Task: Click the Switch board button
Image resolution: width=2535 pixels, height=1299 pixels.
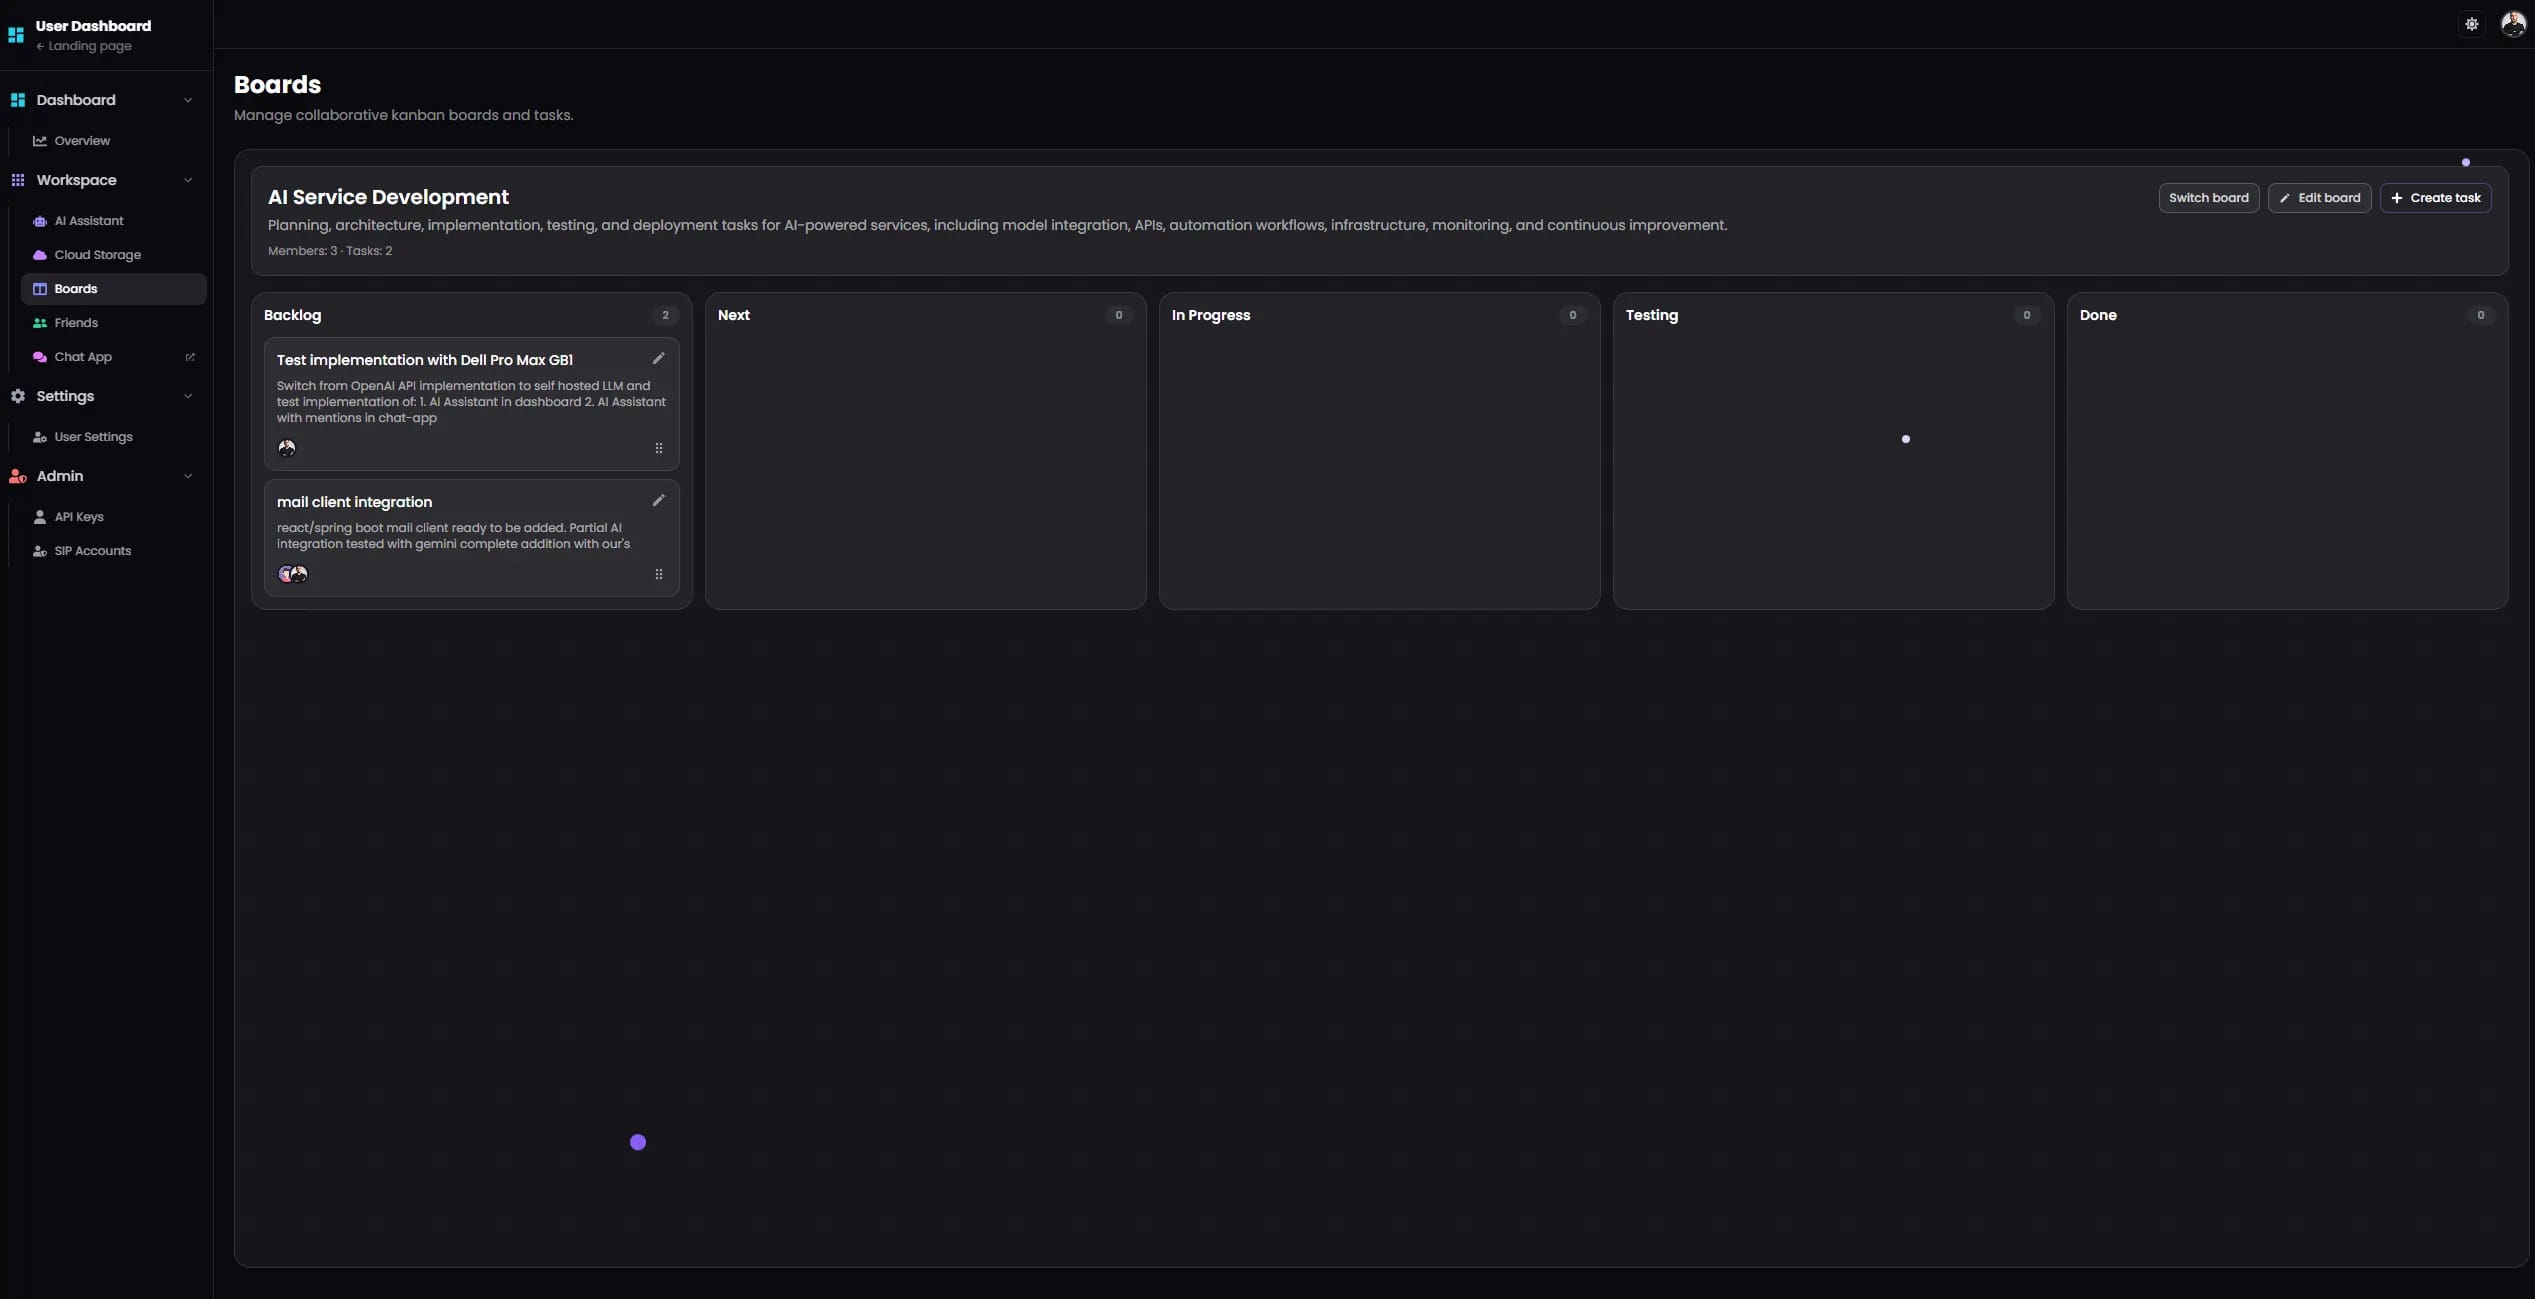Action: coord(2208,198)
